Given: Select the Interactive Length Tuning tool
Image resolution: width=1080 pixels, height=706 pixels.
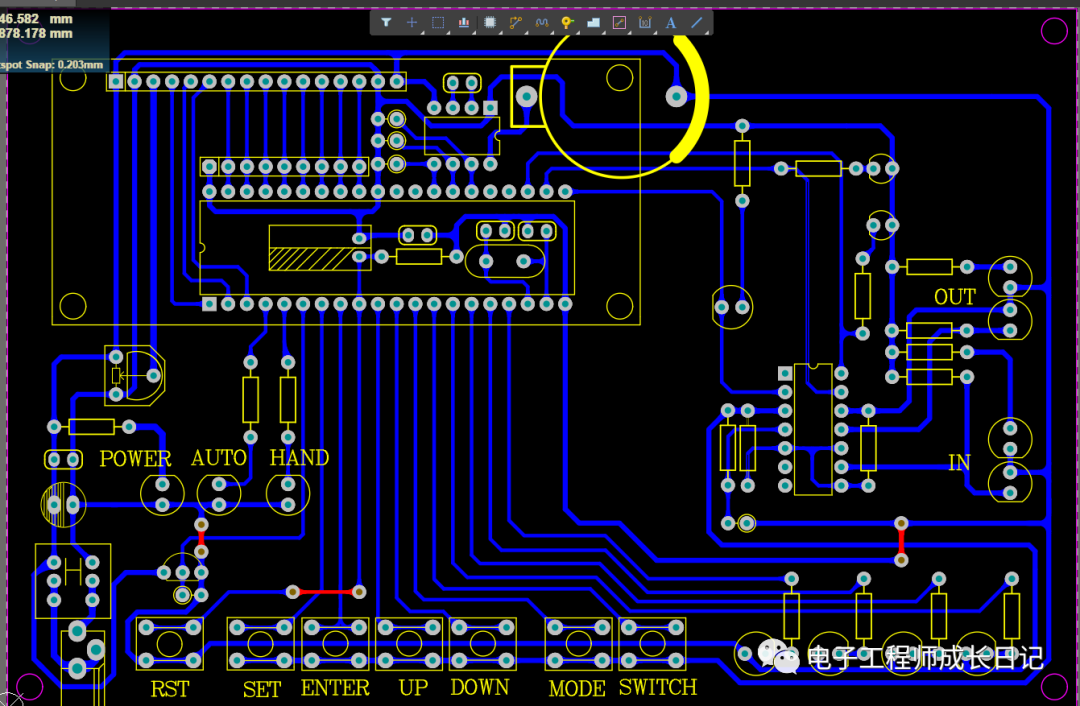Looking at the screenshot, I should 542,23.
